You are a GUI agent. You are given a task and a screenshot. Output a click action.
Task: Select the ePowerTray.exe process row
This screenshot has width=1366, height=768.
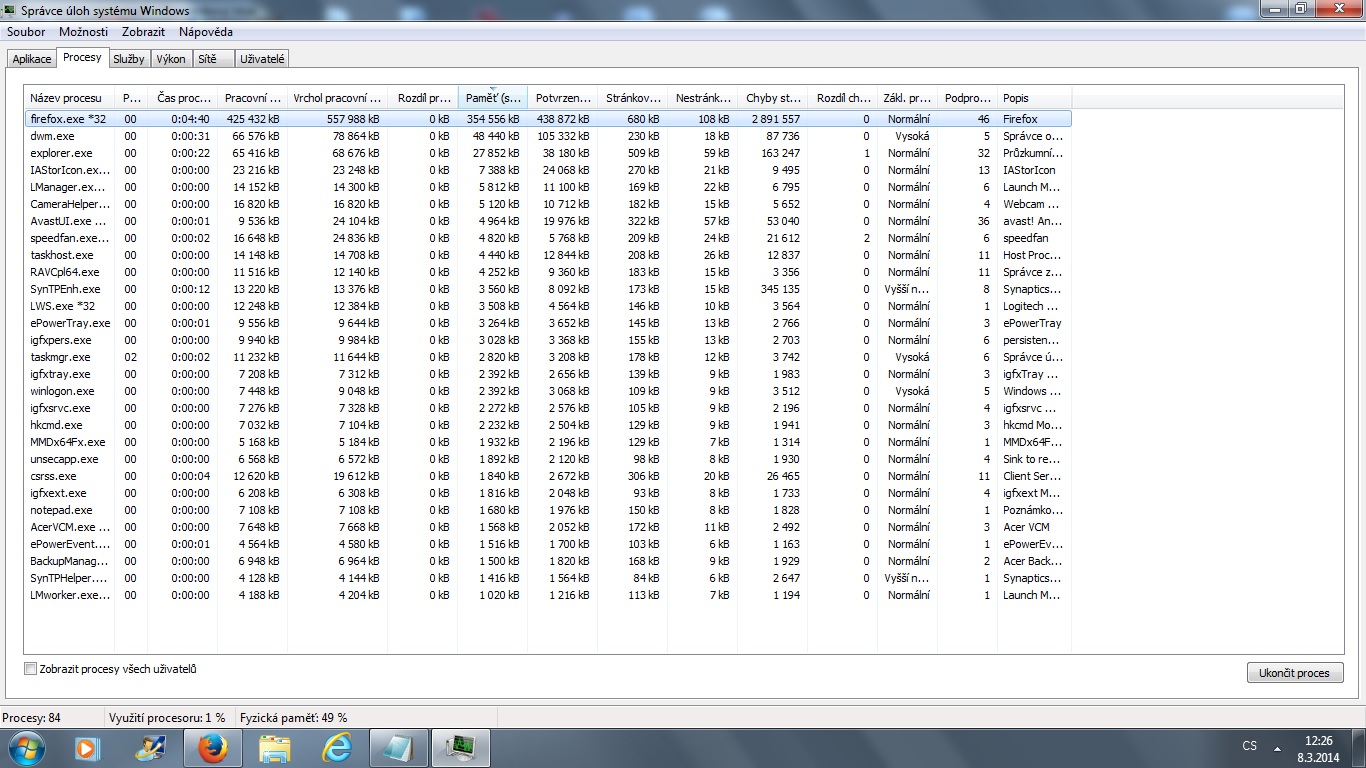(x=547, y=323)
